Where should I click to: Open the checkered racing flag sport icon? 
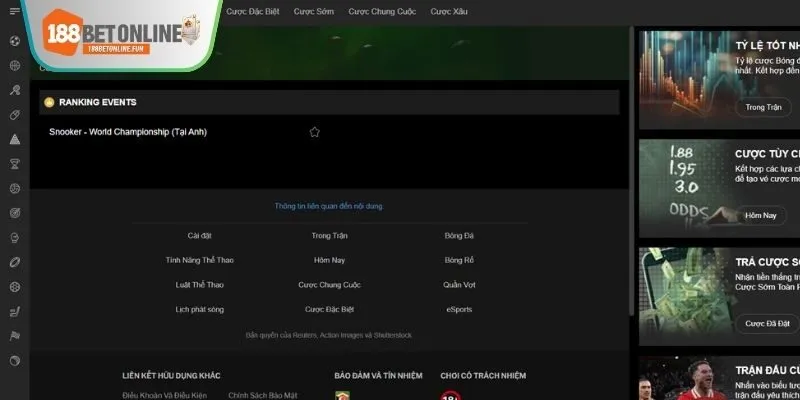point(14,336)
